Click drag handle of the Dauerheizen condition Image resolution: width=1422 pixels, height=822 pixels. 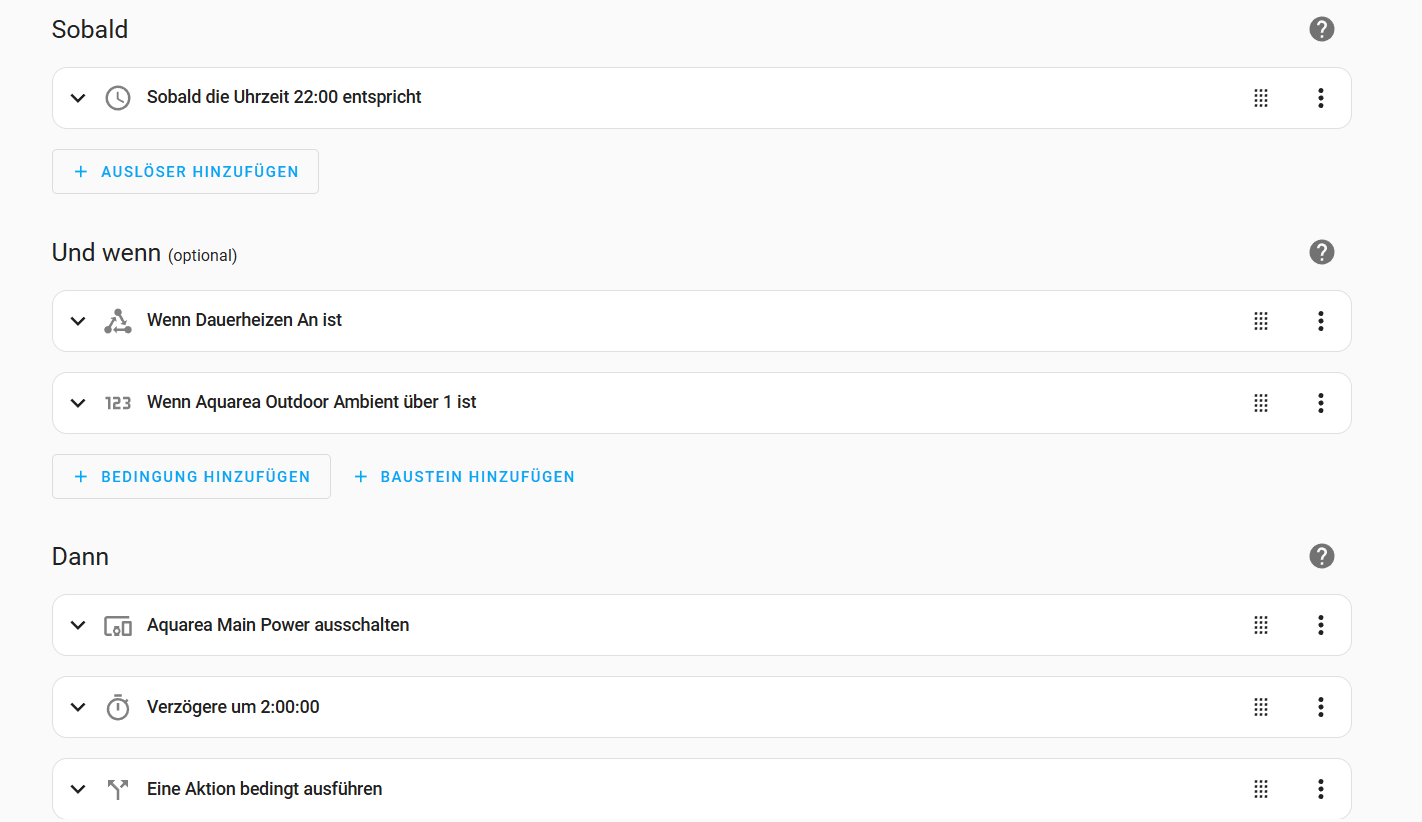coord(1261,321)
